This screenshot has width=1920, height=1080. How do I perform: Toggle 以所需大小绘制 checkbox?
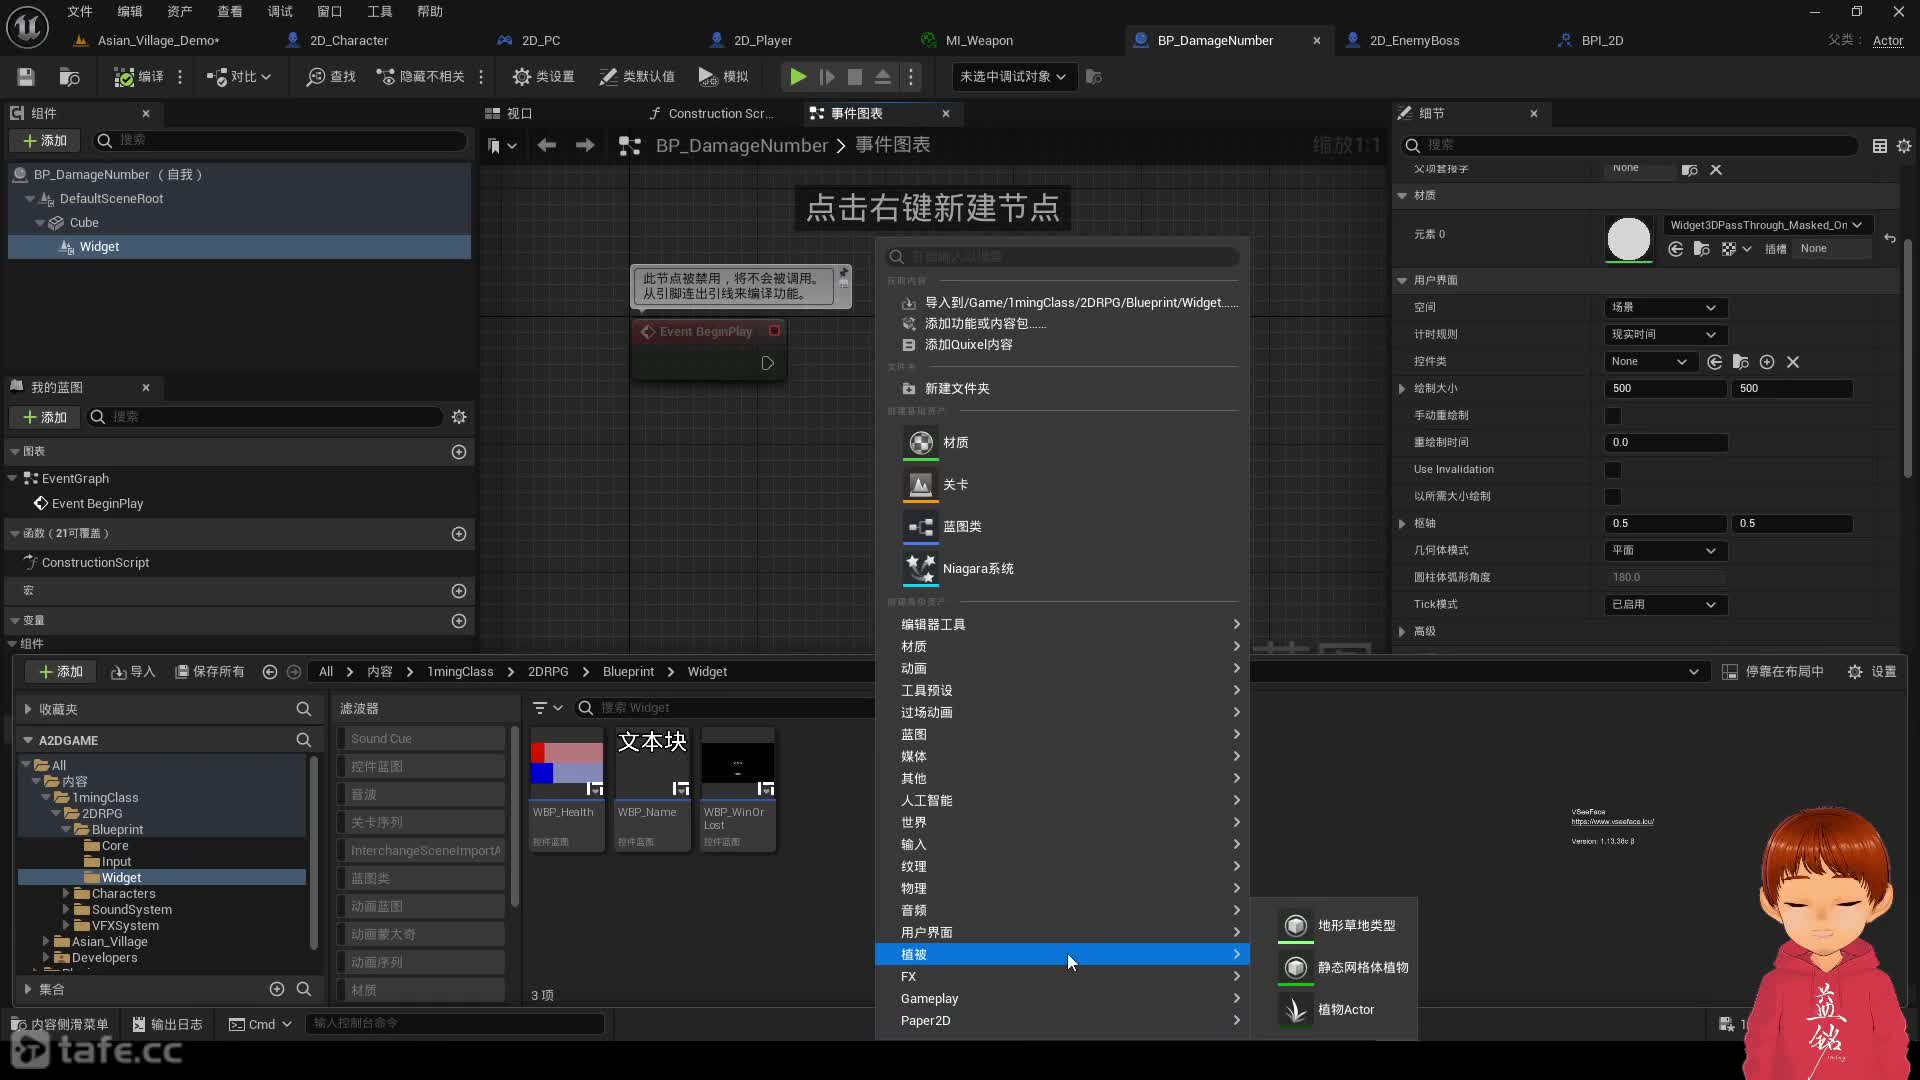point(1613,497)
